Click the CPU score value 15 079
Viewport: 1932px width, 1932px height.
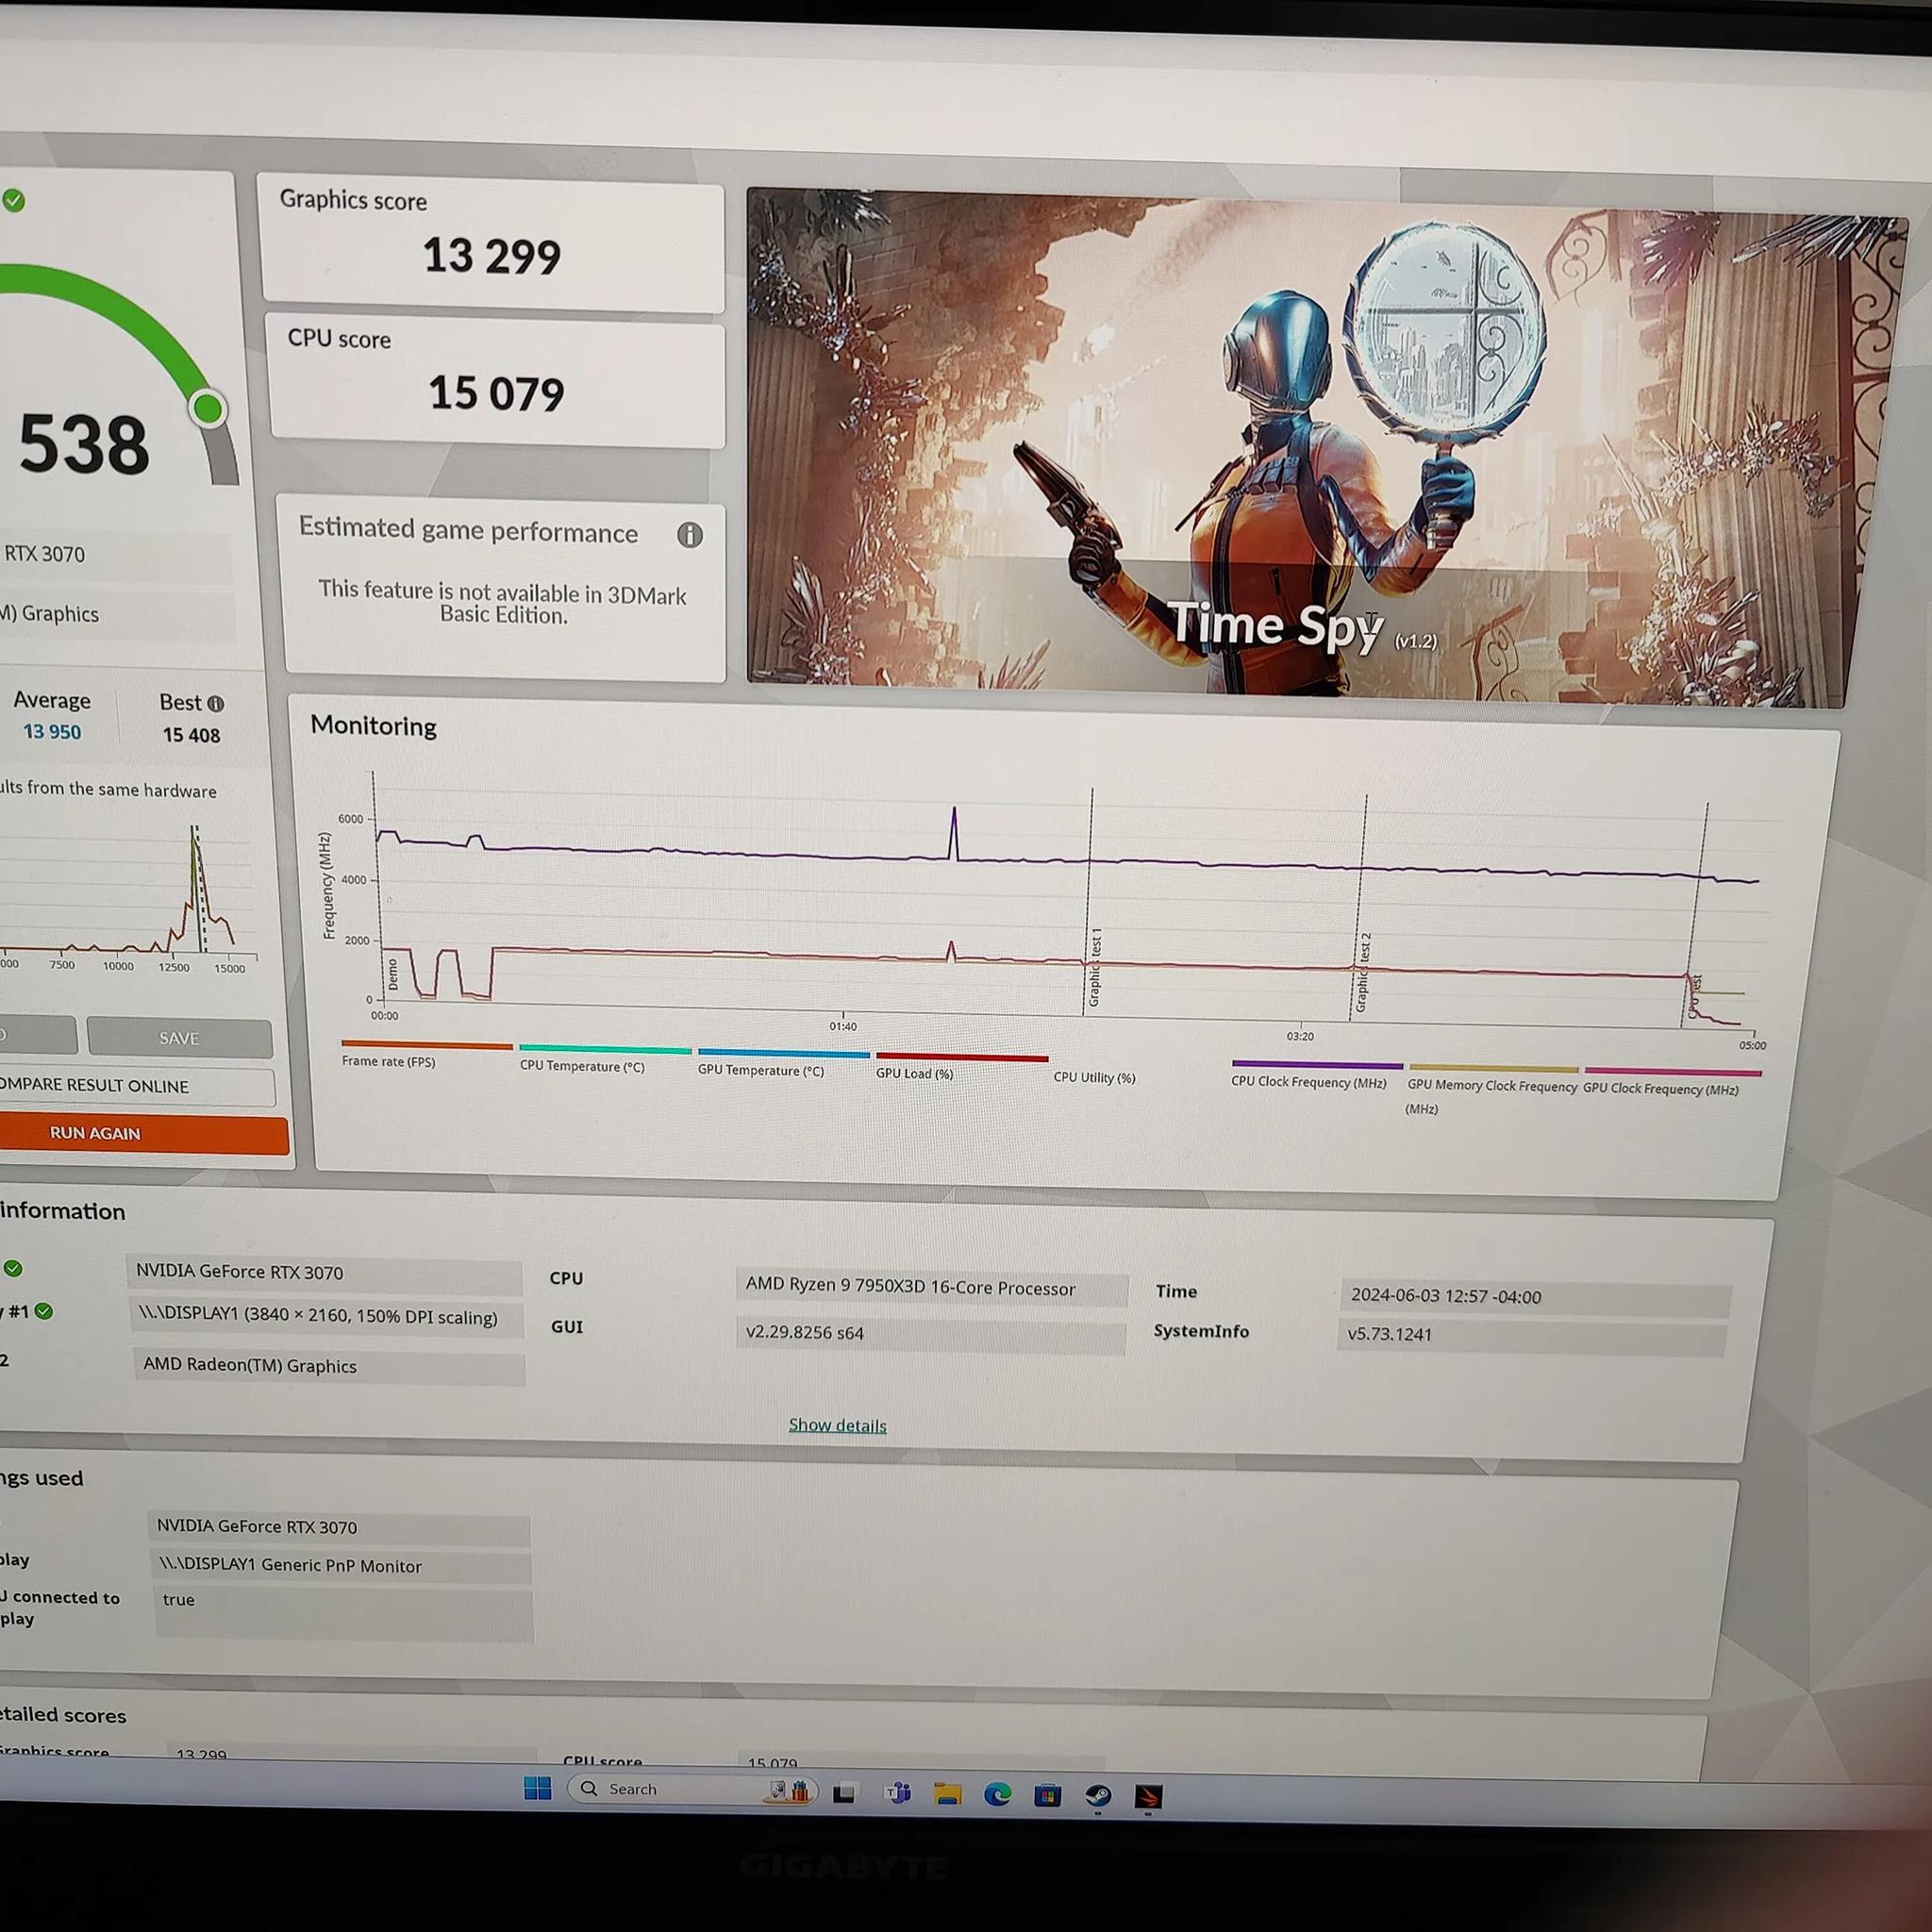496,393
